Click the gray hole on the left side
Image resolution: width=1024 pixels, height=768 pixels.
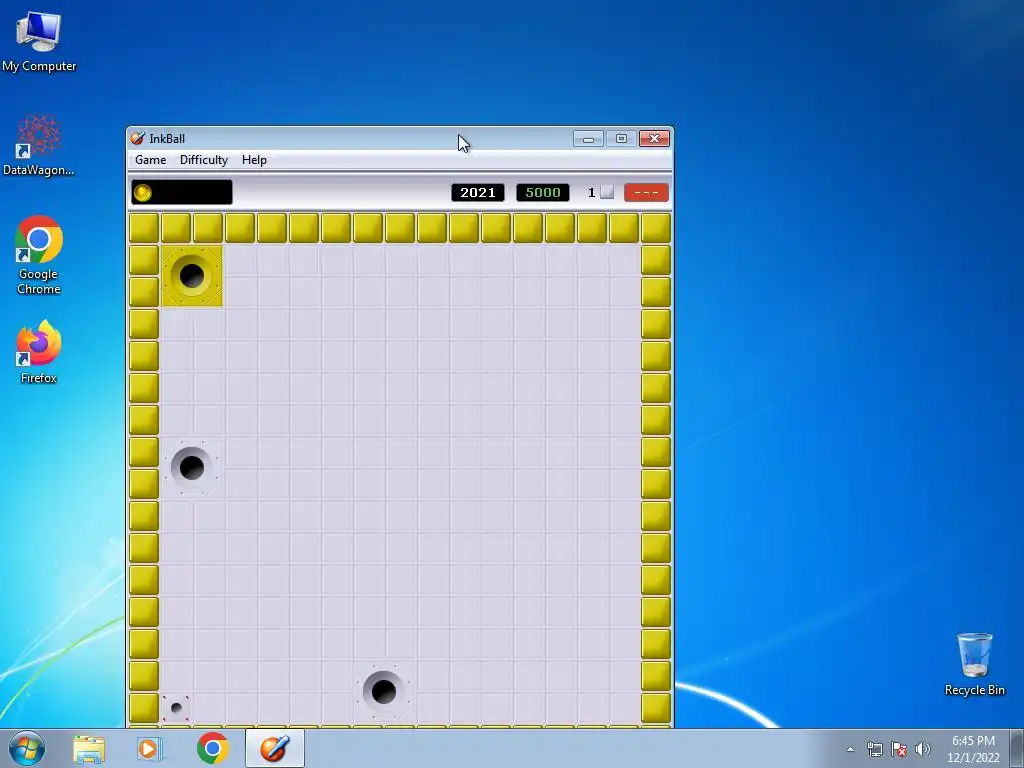click(x=191, y=467)
